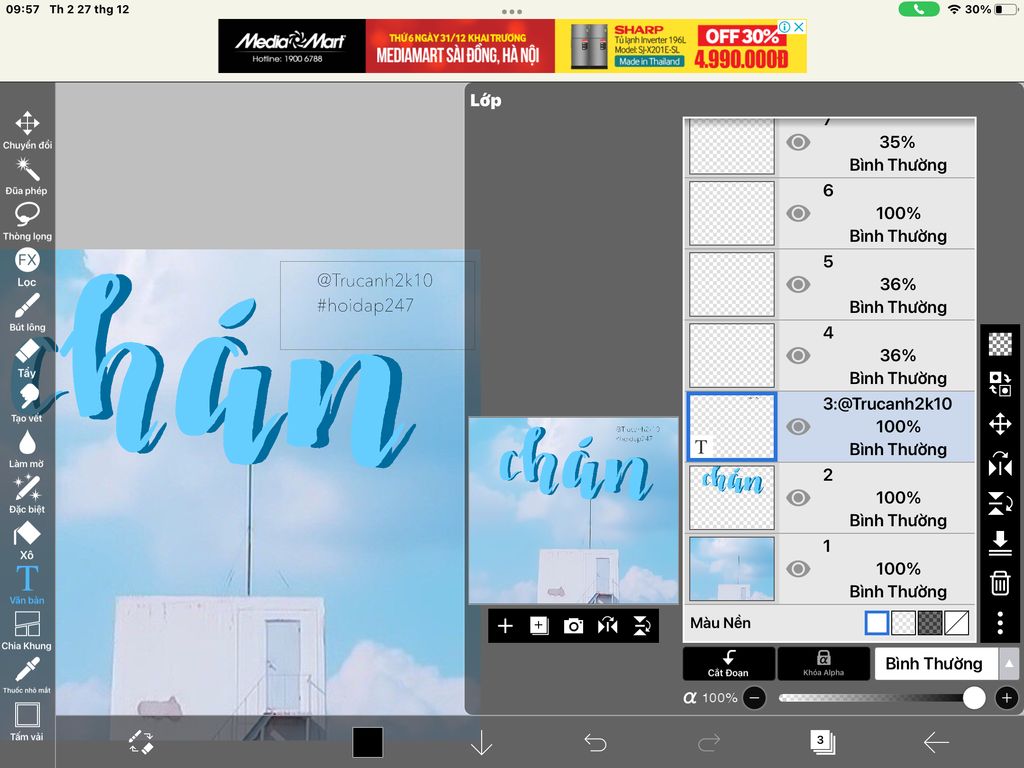Screen dimensions: 1024x768
Task: Hide layer 4
Action: pos(797,356)
